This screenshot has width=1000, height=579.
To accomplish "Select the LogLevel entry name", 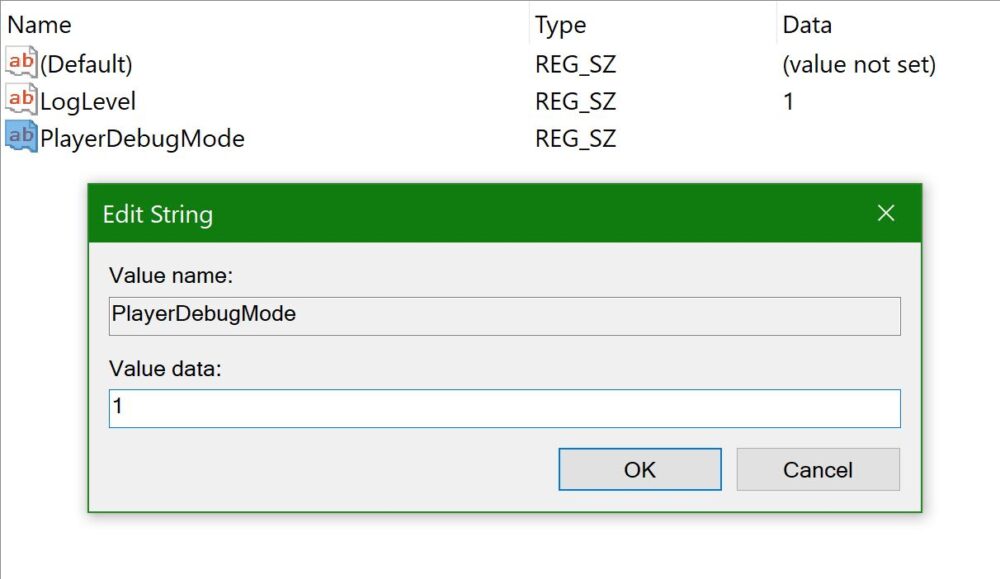I will pos(88,101).
